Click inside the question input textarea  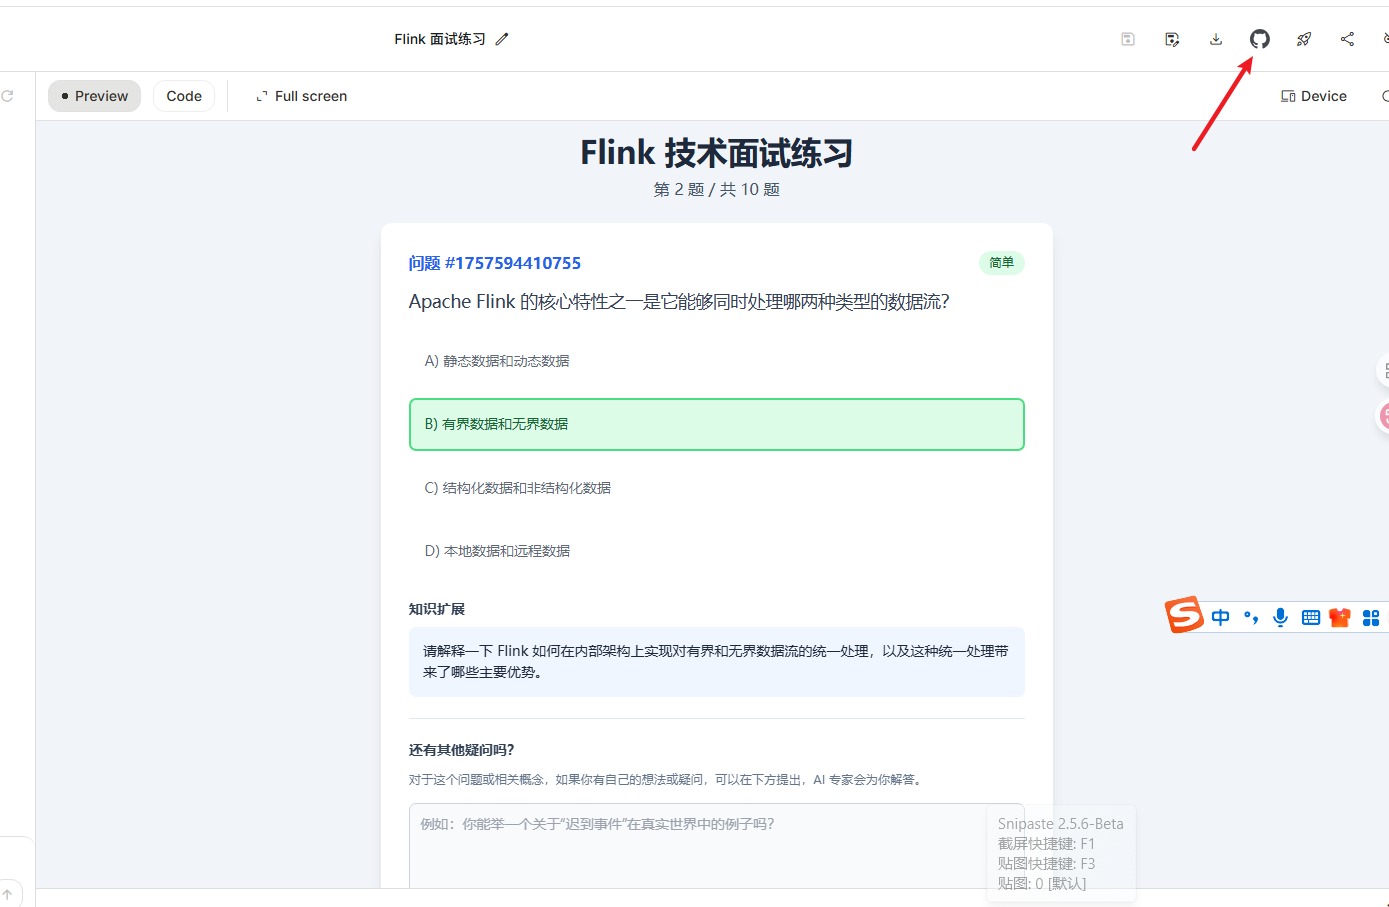[716, 846]
